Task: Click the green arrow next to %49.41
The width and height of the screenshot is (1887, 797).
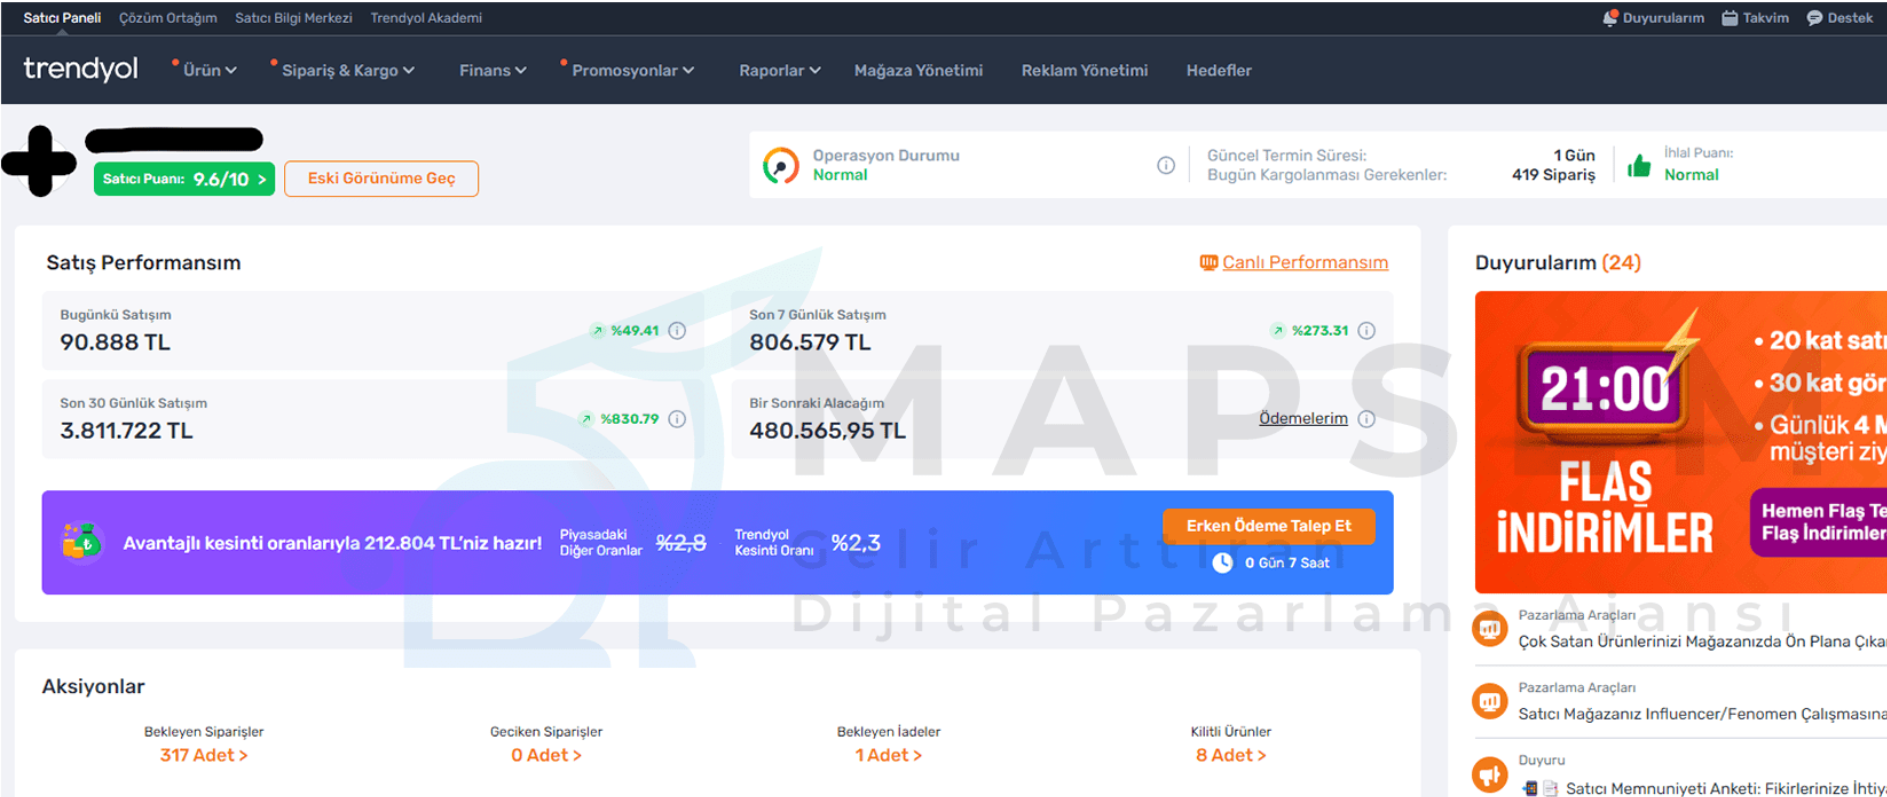Action: pyautogui.click(x=597, y=330)
